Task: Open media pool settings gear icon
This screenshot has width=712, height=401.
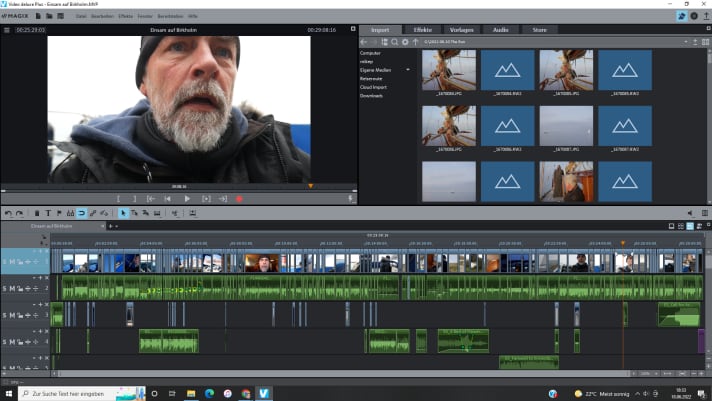Action: pos(405,42)
